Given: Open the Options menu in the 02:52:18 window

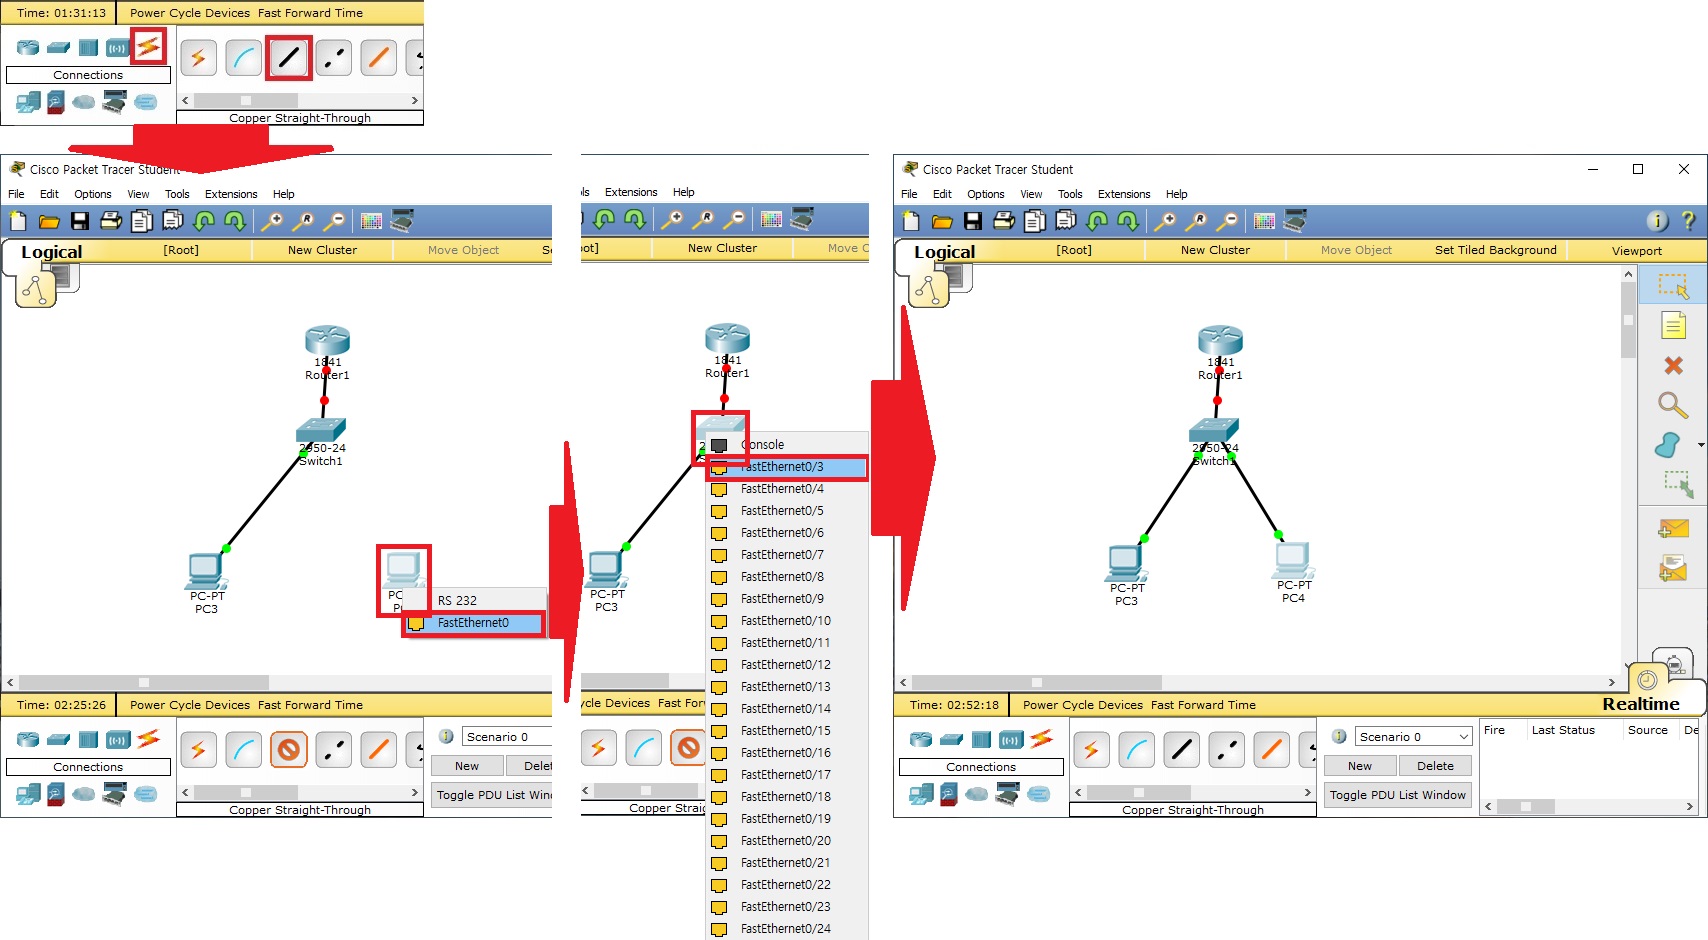Looking at the screenshot, I should [986, 194].
